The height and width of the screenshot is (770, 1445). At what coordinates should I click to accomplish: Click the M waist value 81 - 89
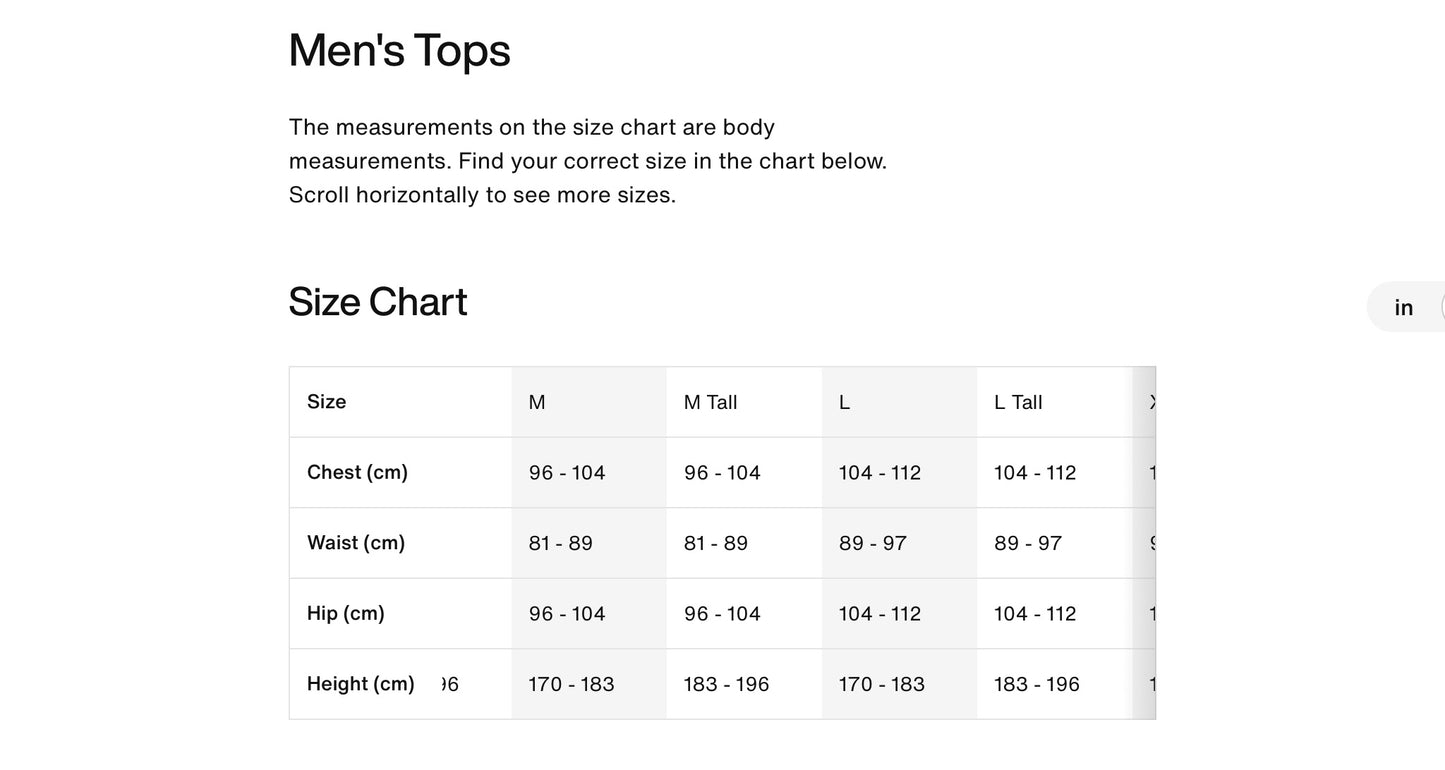coord(561,543)
